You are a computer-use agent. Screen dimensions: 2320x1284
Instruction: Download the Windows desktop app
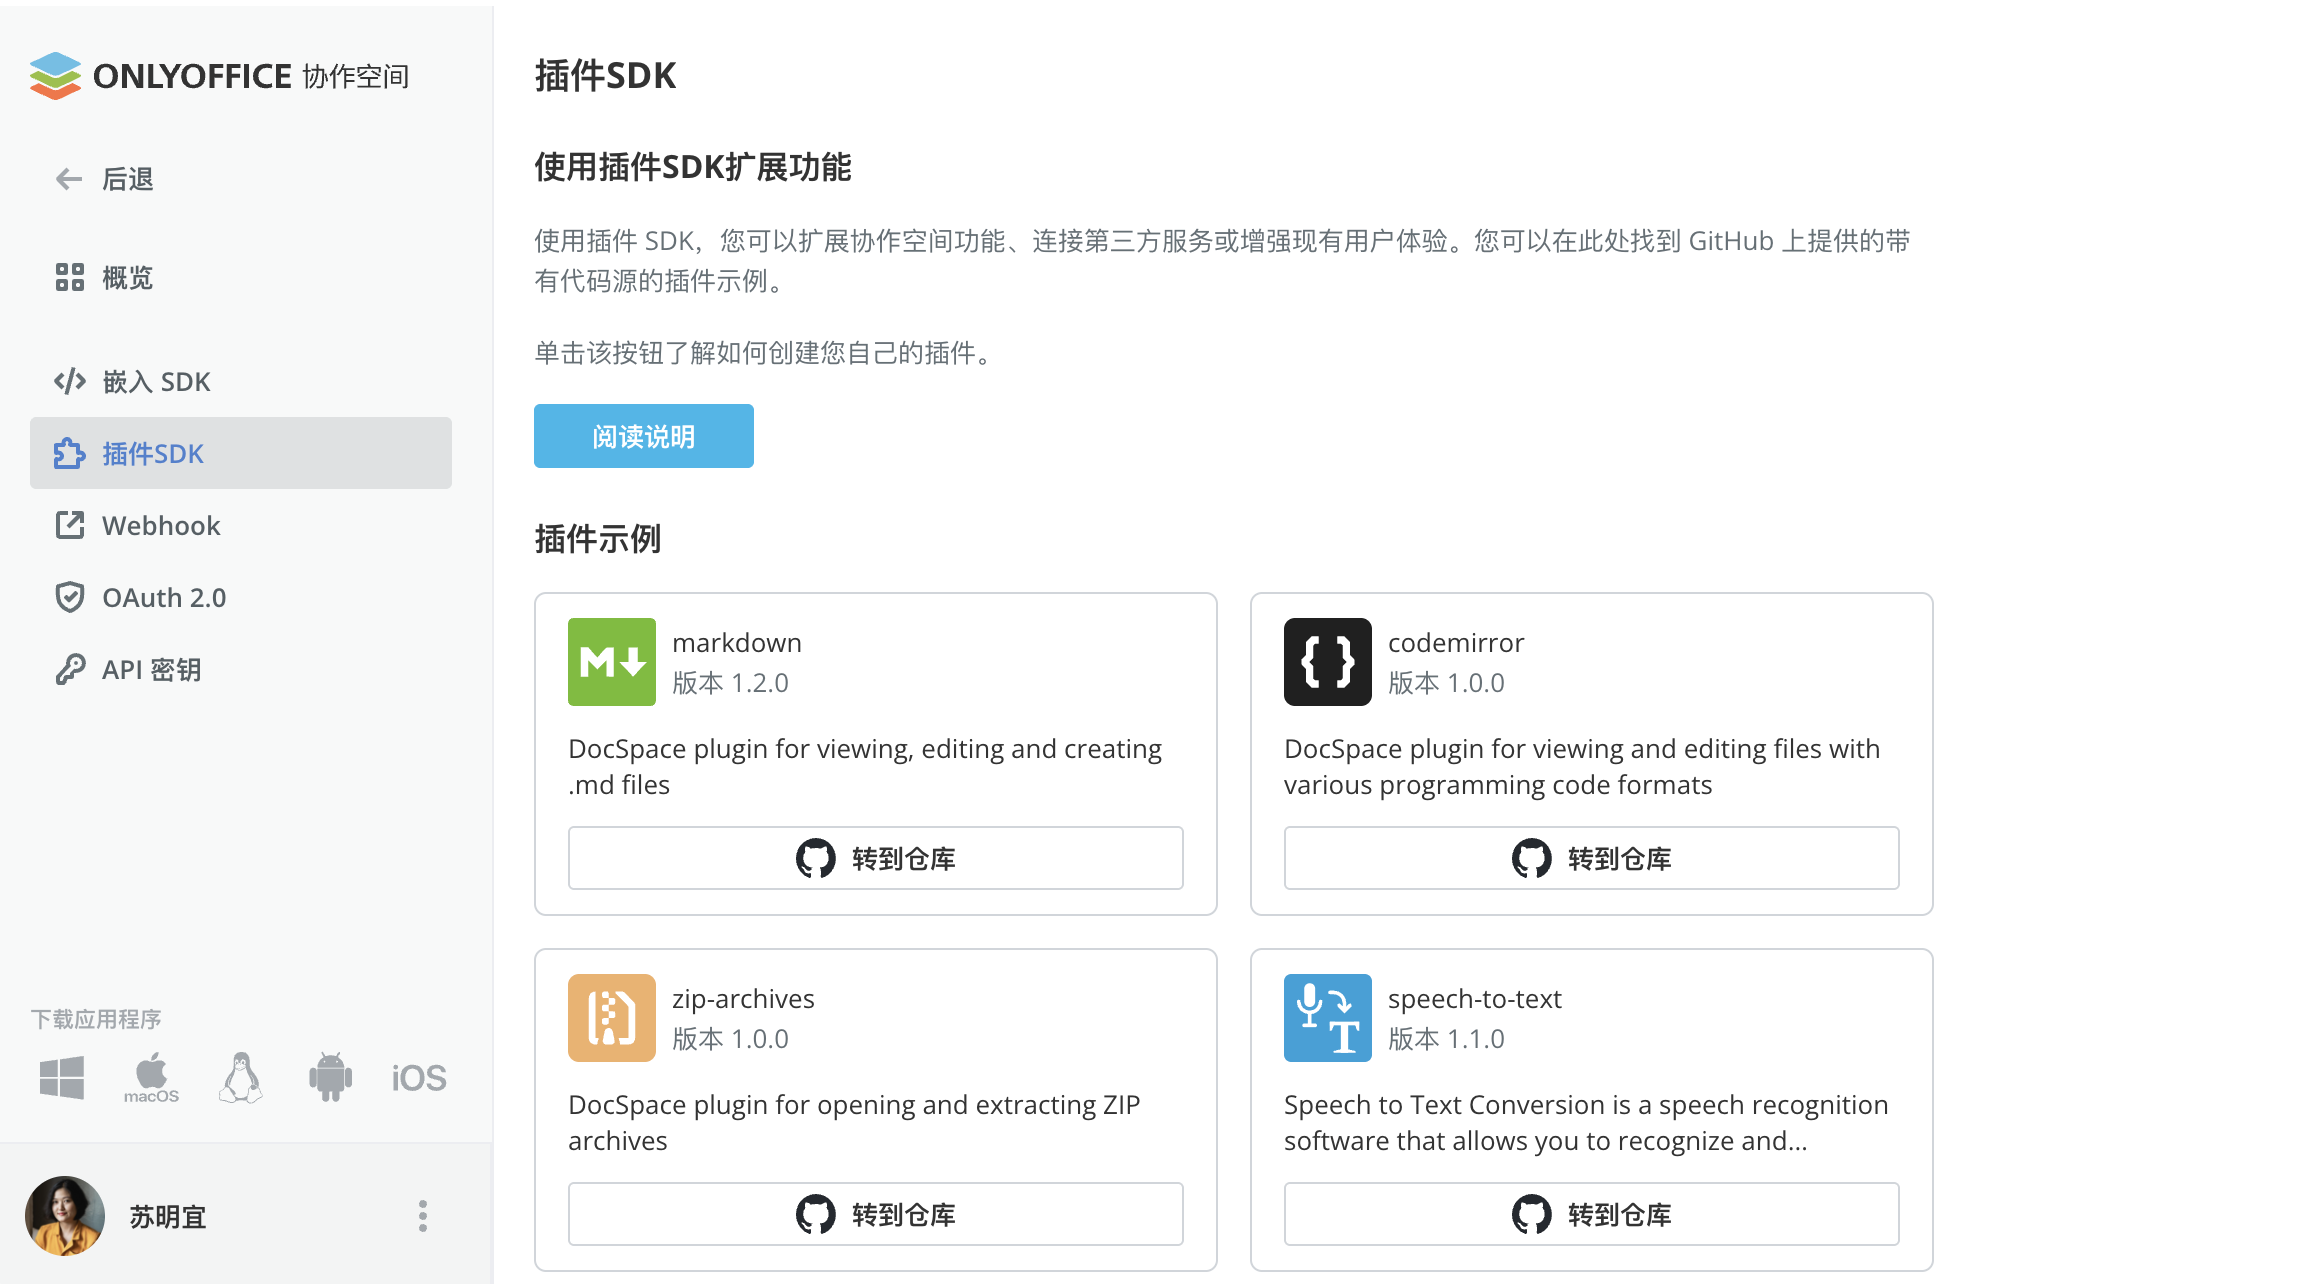pos(62,1078)
